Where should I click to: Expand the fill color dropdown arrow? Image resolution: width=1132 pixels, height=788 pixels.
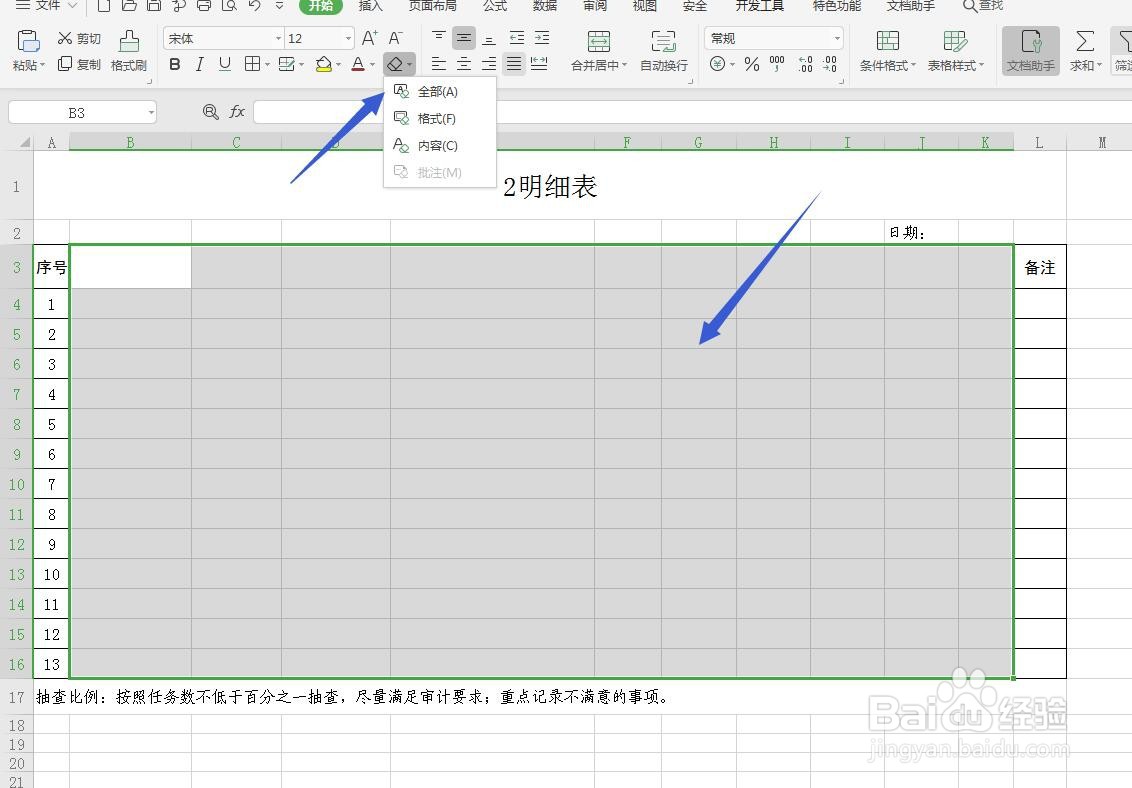point(336,64)
